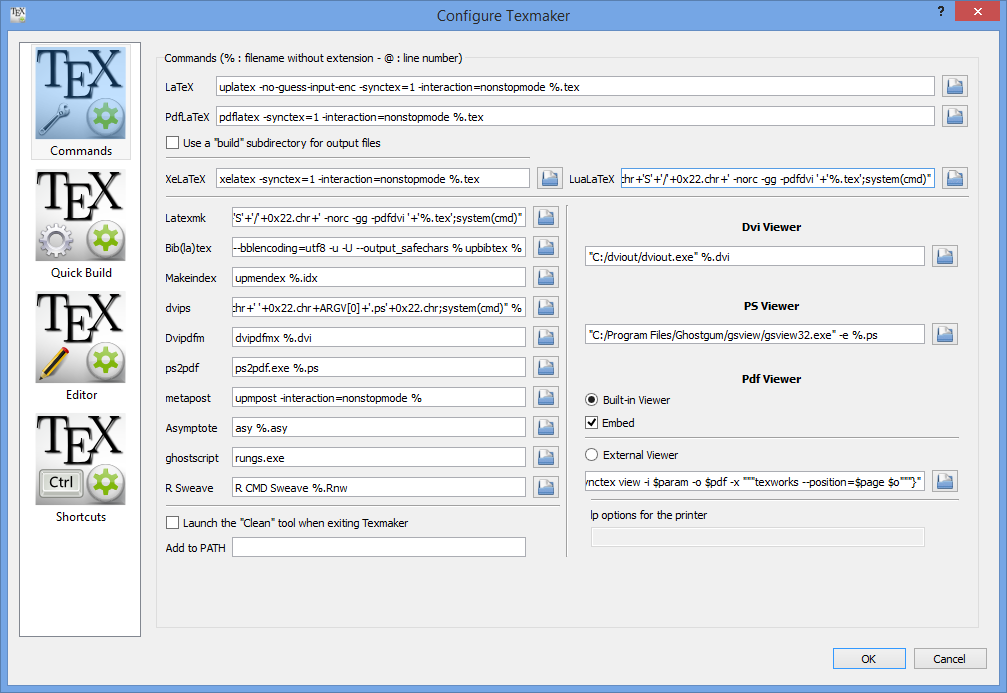Browse for the R Sweave command executable

click(546, 487)
